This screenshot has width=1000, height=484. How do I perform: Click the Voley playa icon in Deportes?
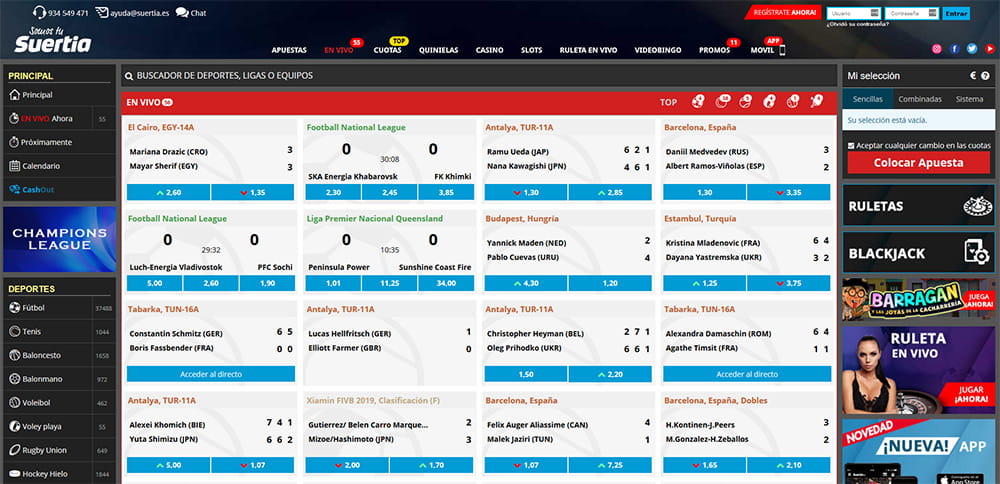(x=15, y=426)
